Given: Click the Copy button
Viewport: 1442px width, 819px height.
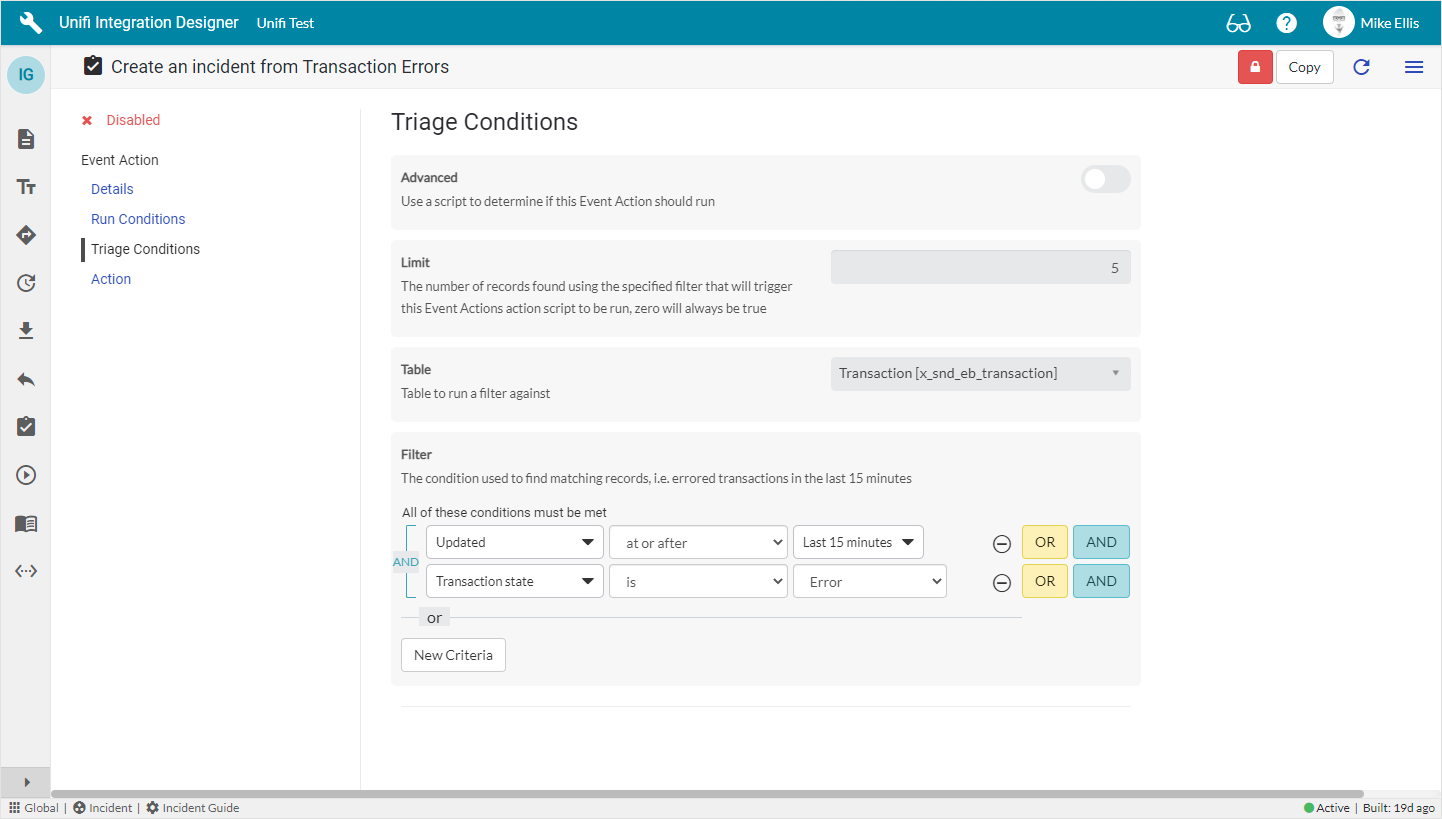Looking at the screenshot, I should tap(1304, 67).
